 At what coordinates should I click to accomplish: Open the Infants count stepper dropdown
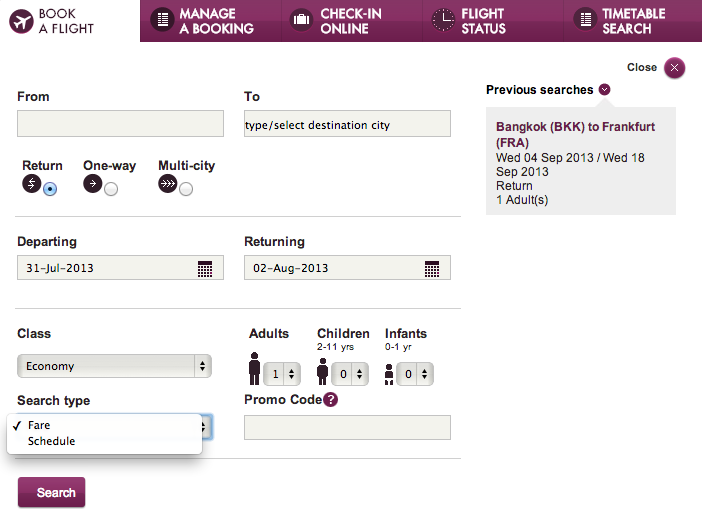[415, 374]
